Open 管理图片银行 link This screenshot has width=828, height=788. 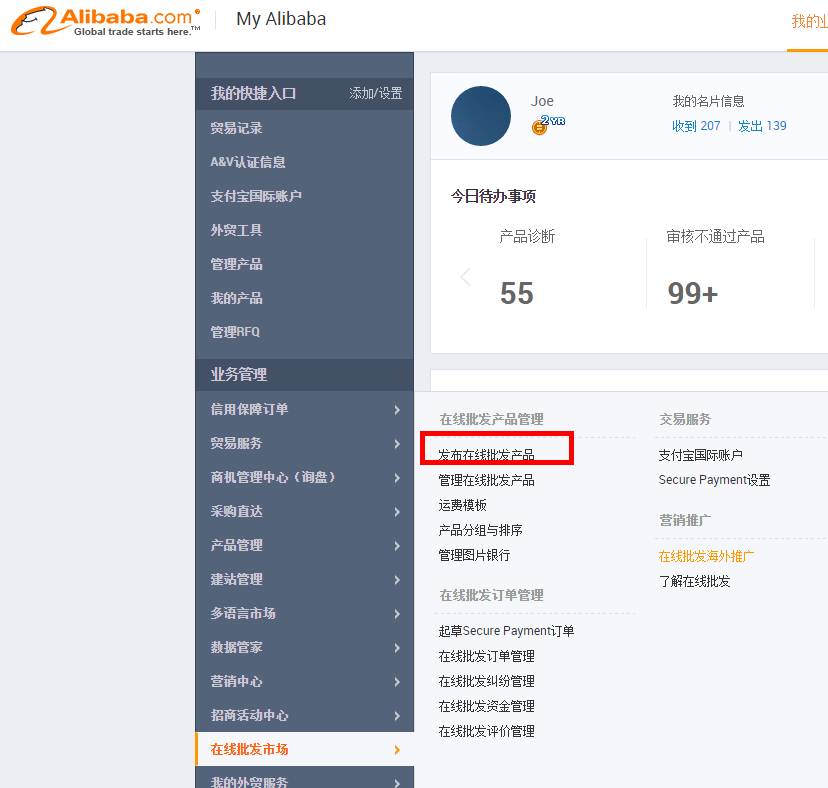pyautogui.click(x=474, y=556)
